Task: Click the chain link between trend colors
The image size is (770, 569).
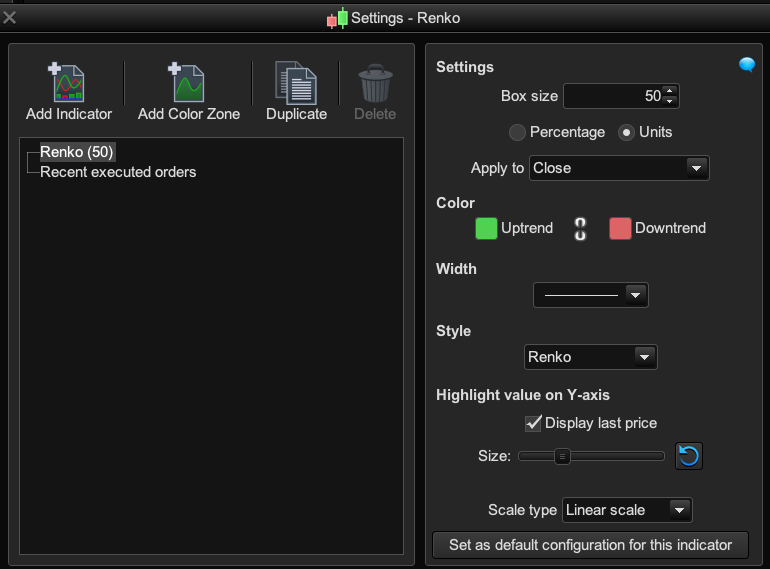Action: (x=581, y=229)
